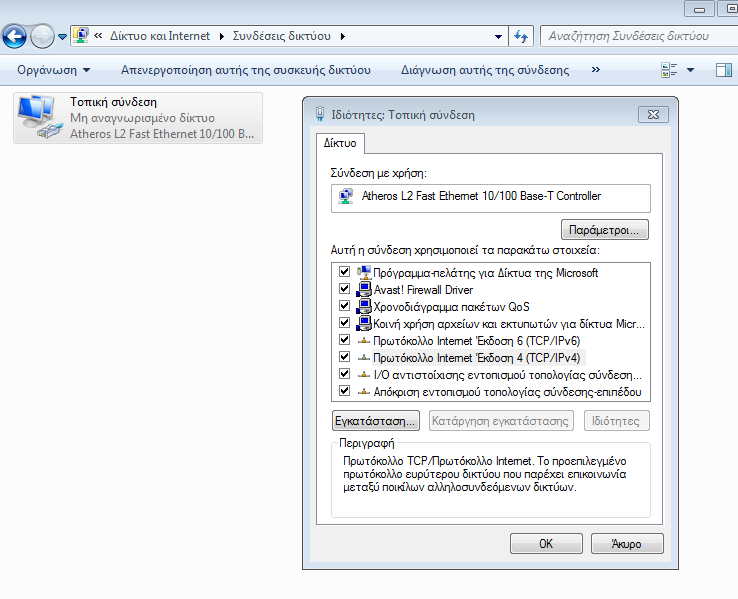
Task: Uncheck Κοινή χρήση αρχείων και εκτυπωτών checkbox
Action: [x=345, y=322]
